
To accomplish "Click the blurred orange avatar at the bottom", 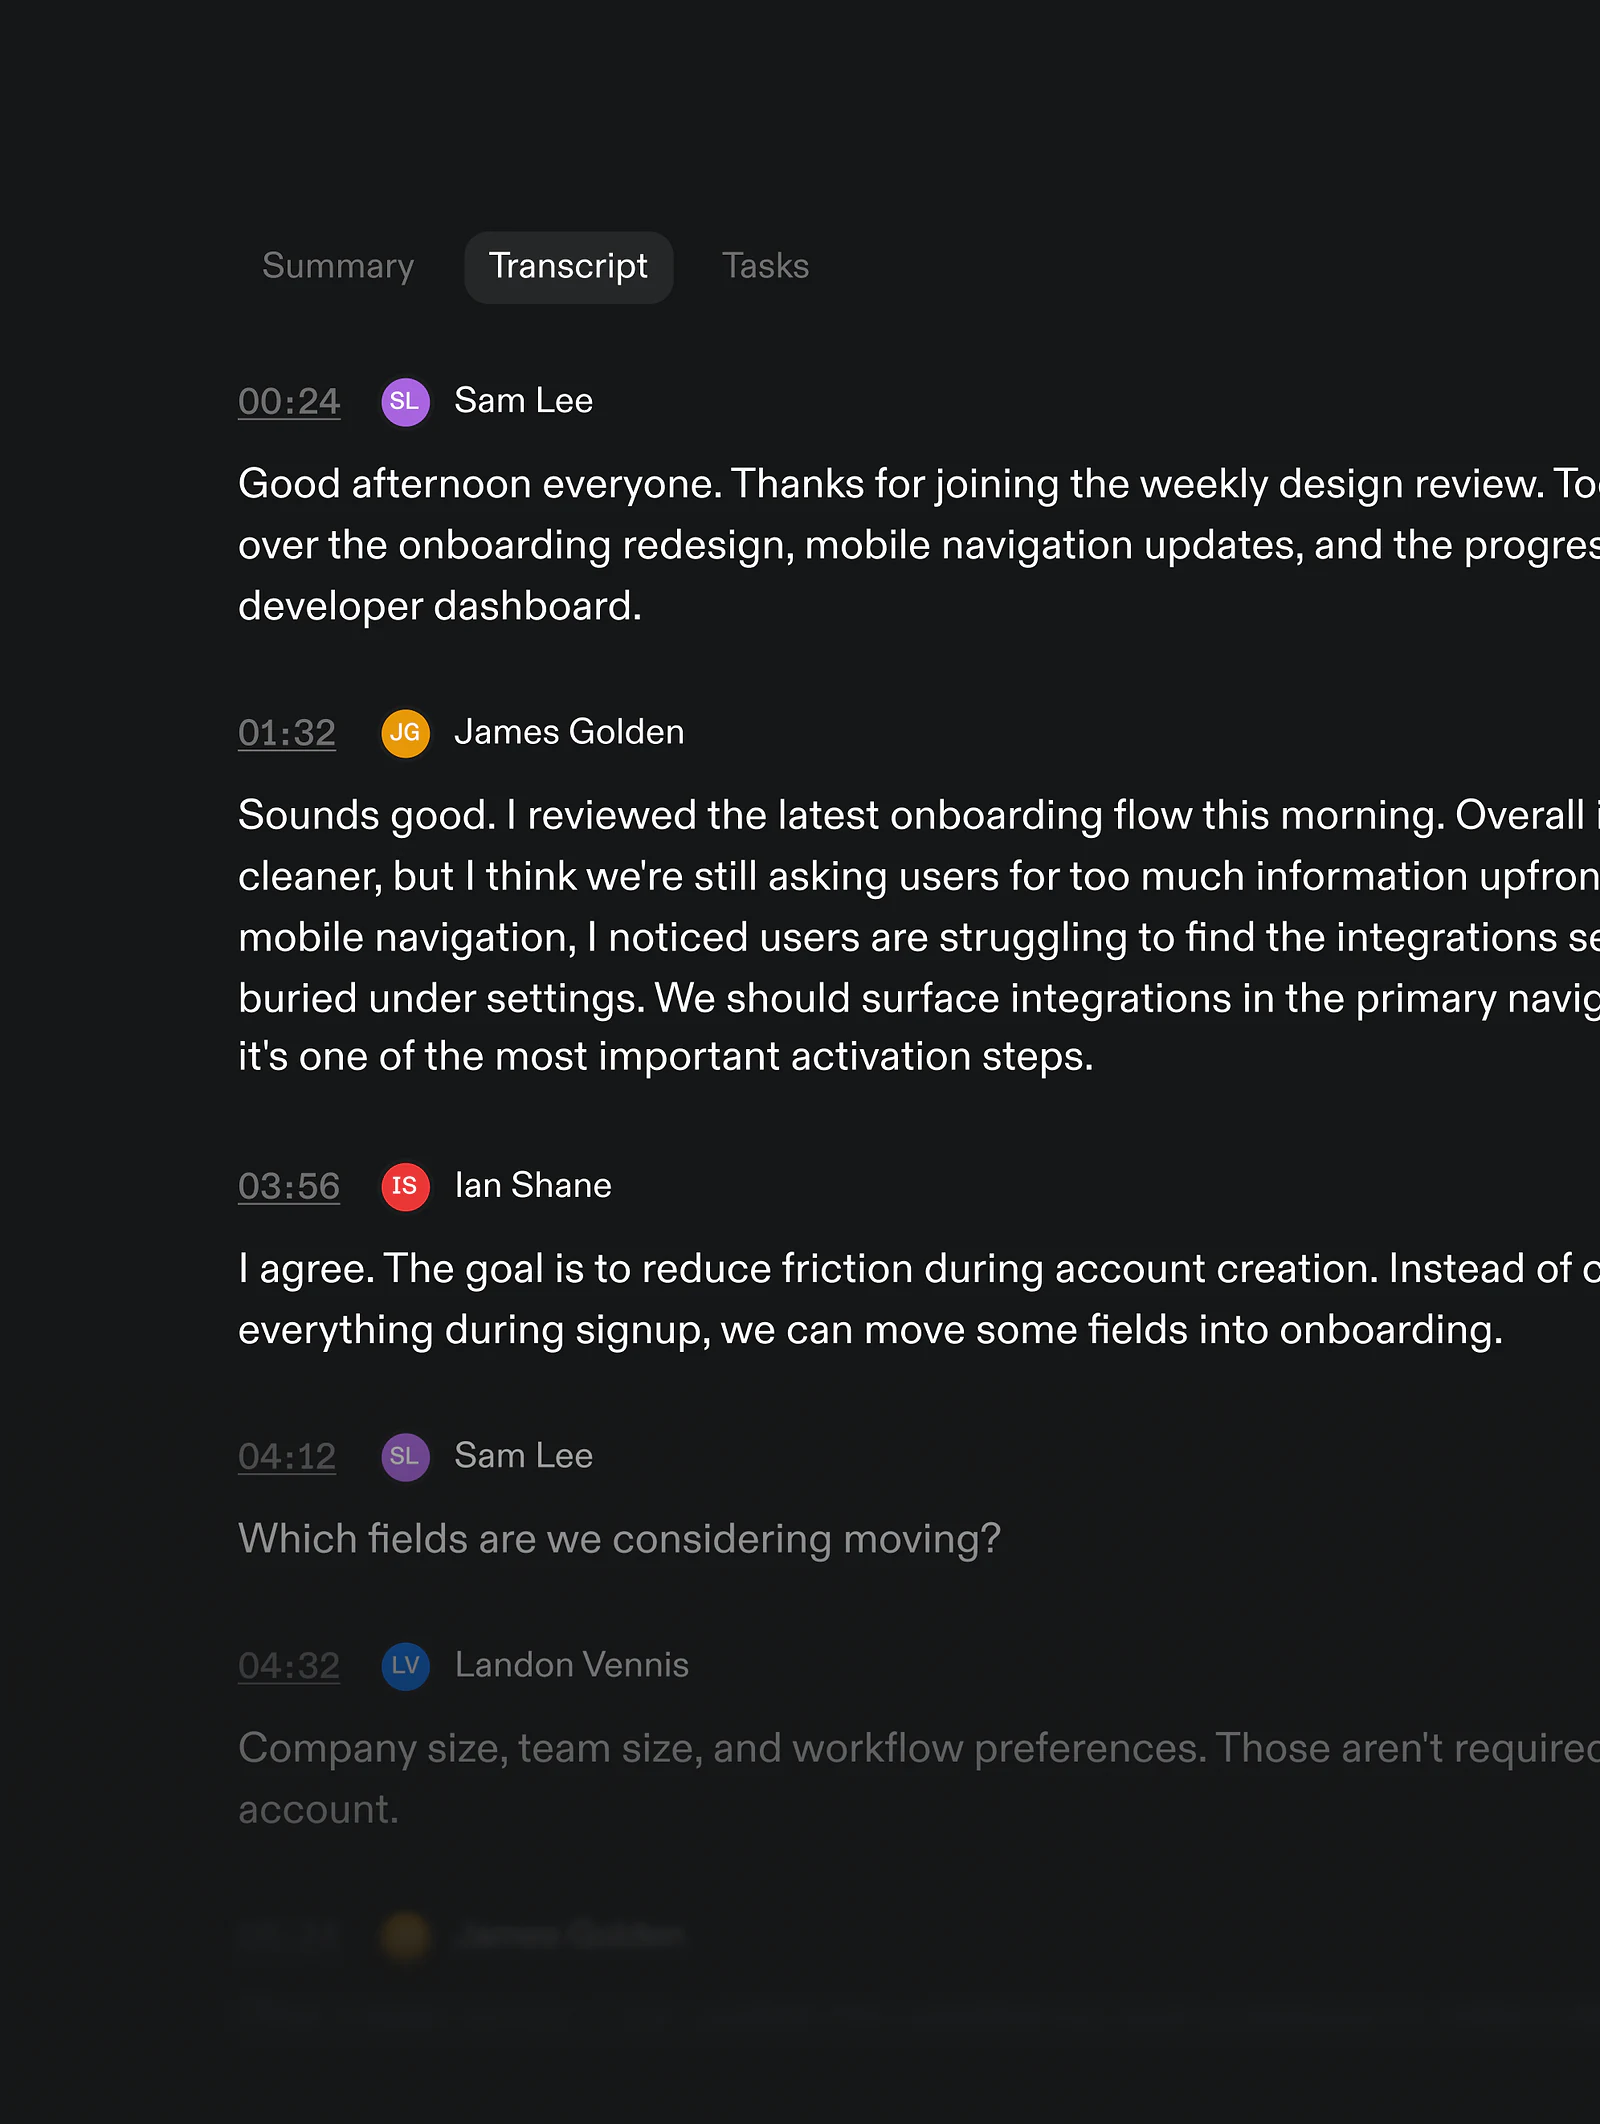I will click(x=405, y=1935).
